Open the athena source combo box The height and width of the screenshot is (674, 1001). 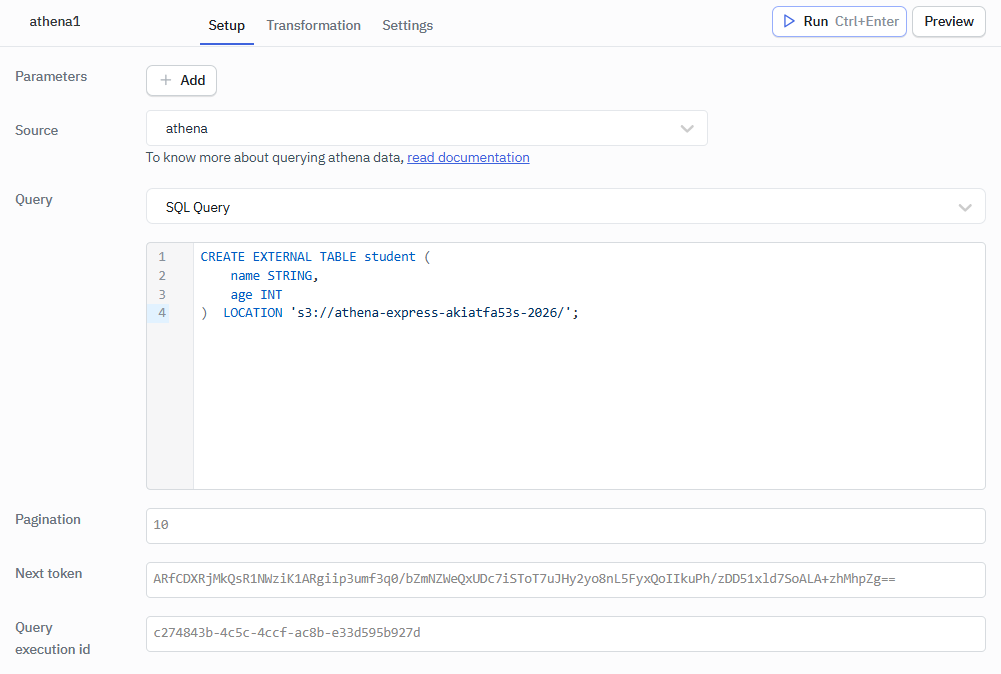pyautogui.click(x=420, y=129)
